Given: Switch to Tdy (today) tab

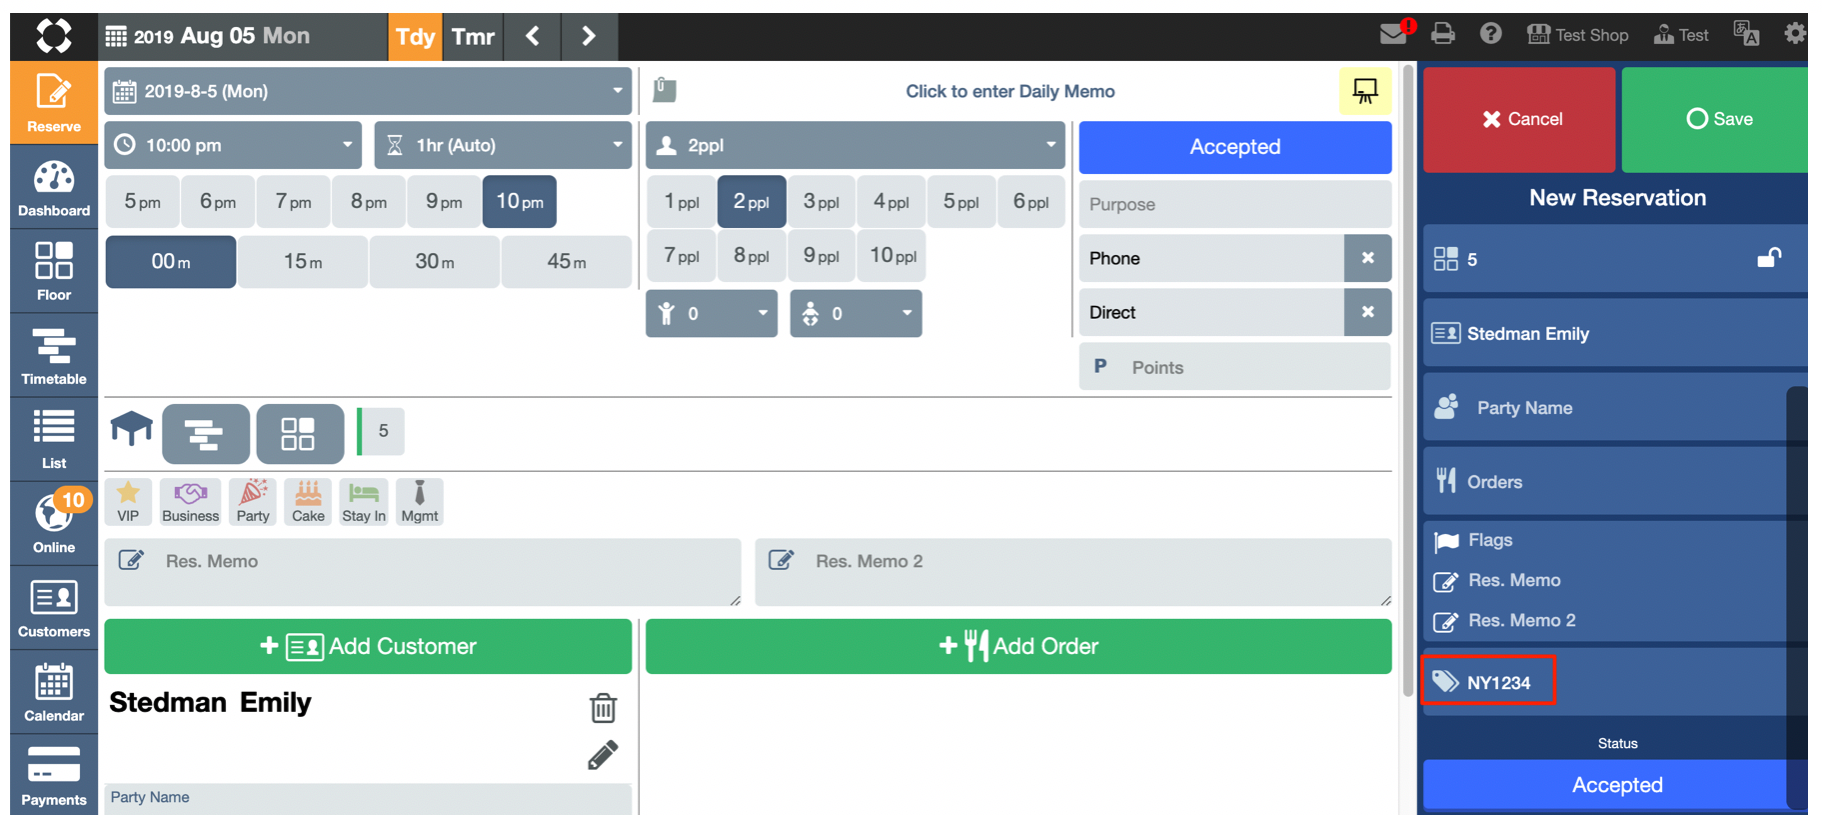Looking at the screenshot, I should [415, 37].
